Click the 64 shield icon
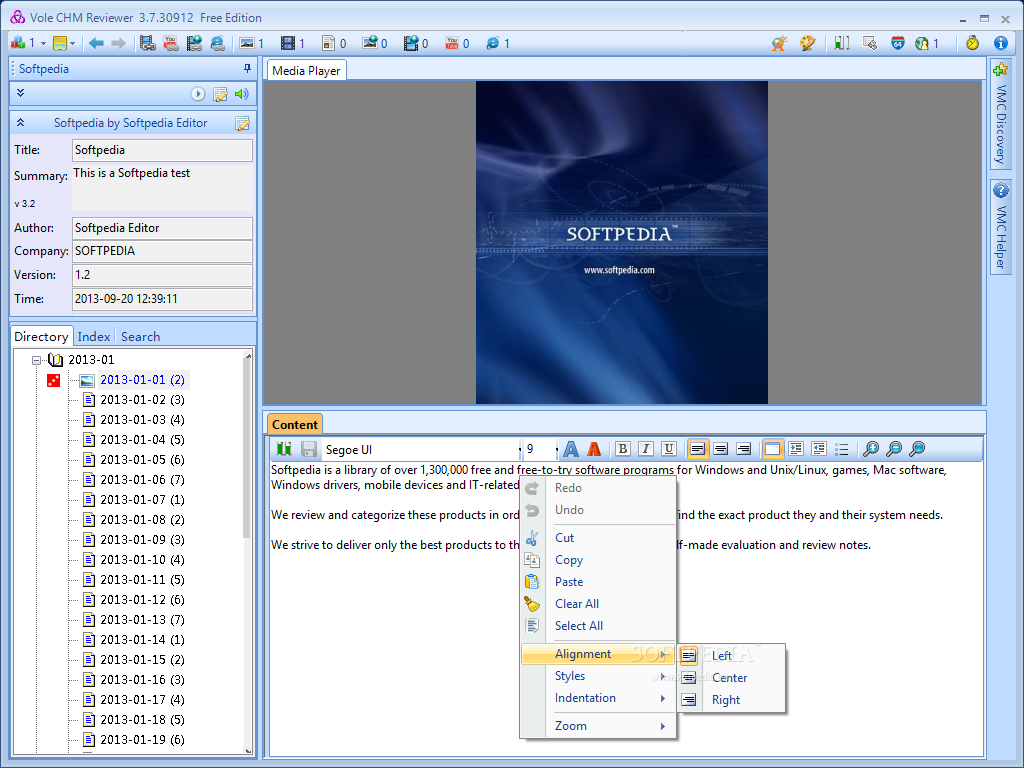The height and width of the screenshot is (768, 1024). point(897,43)
